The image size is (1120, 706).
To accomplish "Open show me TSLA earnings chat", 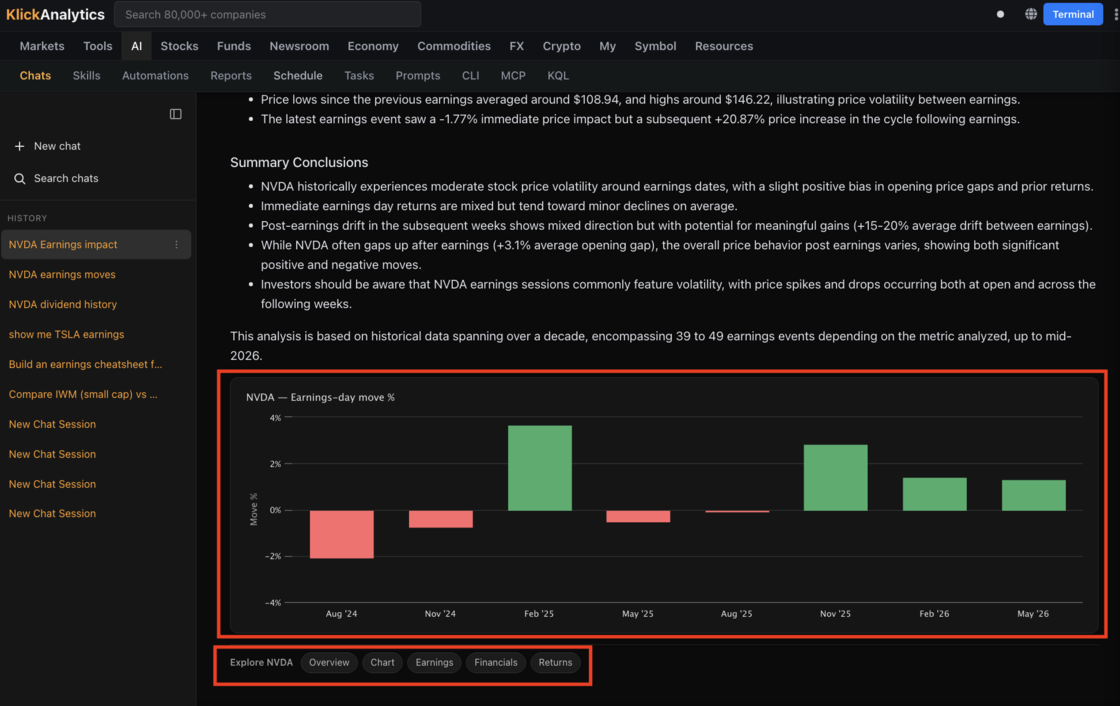I will pyautogui.click(x=66, y=334).
